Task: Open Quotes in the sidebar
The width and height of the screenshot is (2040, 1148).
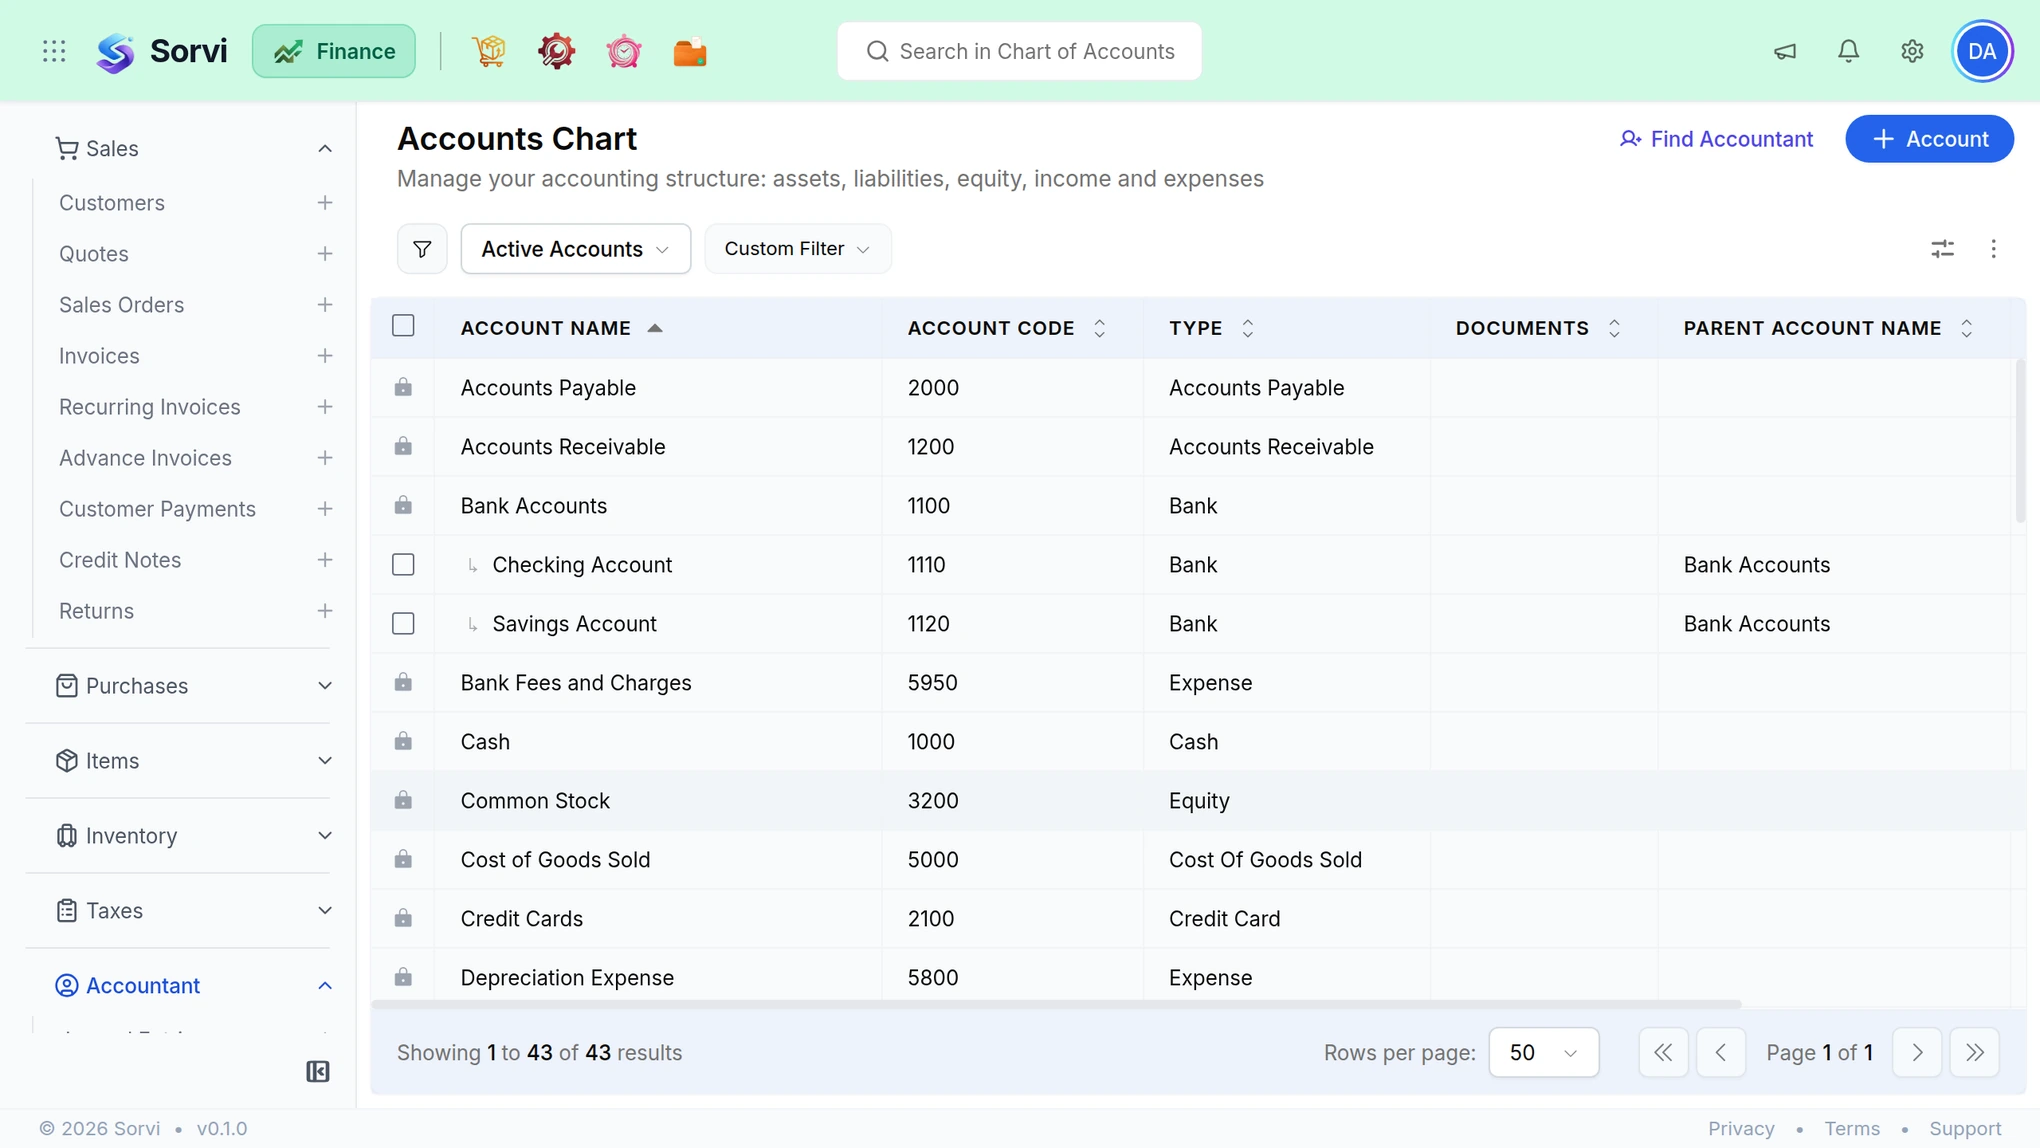Action: [x=94, y=254]
